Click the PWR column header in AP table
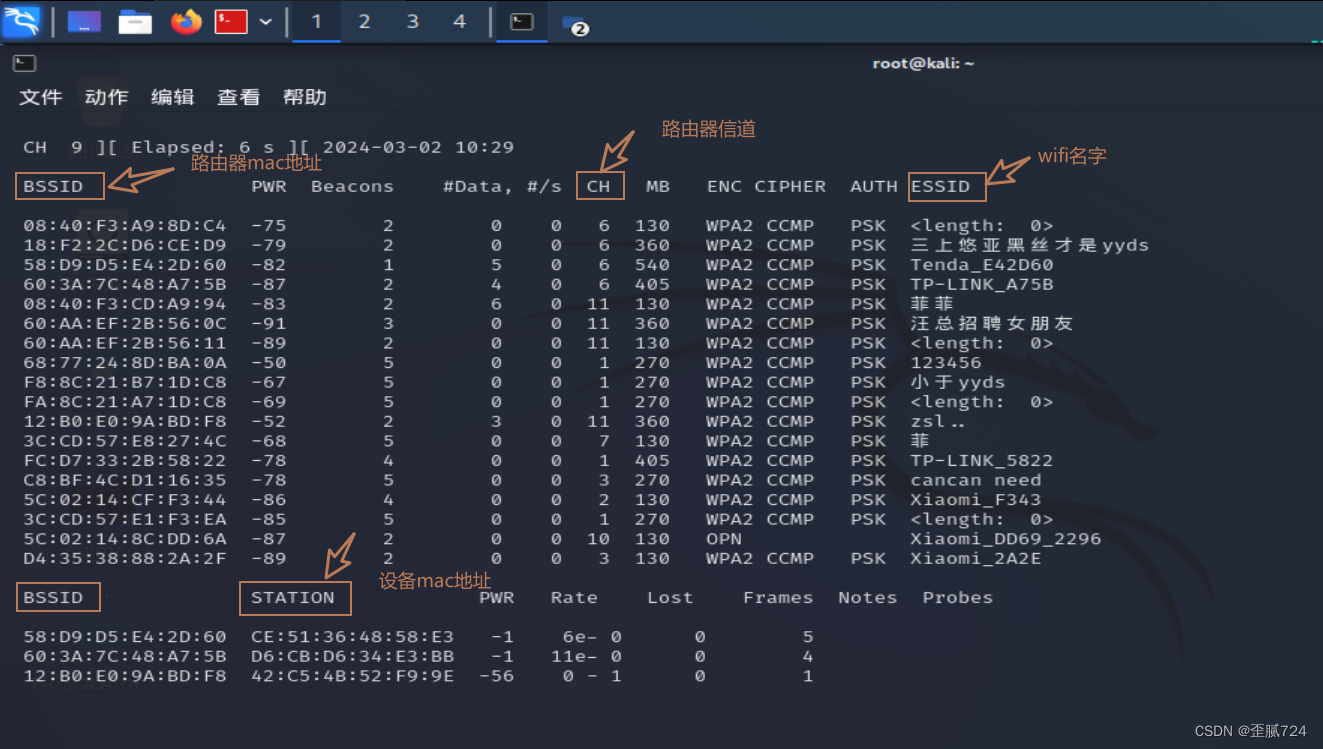 [x=269, y=186]
